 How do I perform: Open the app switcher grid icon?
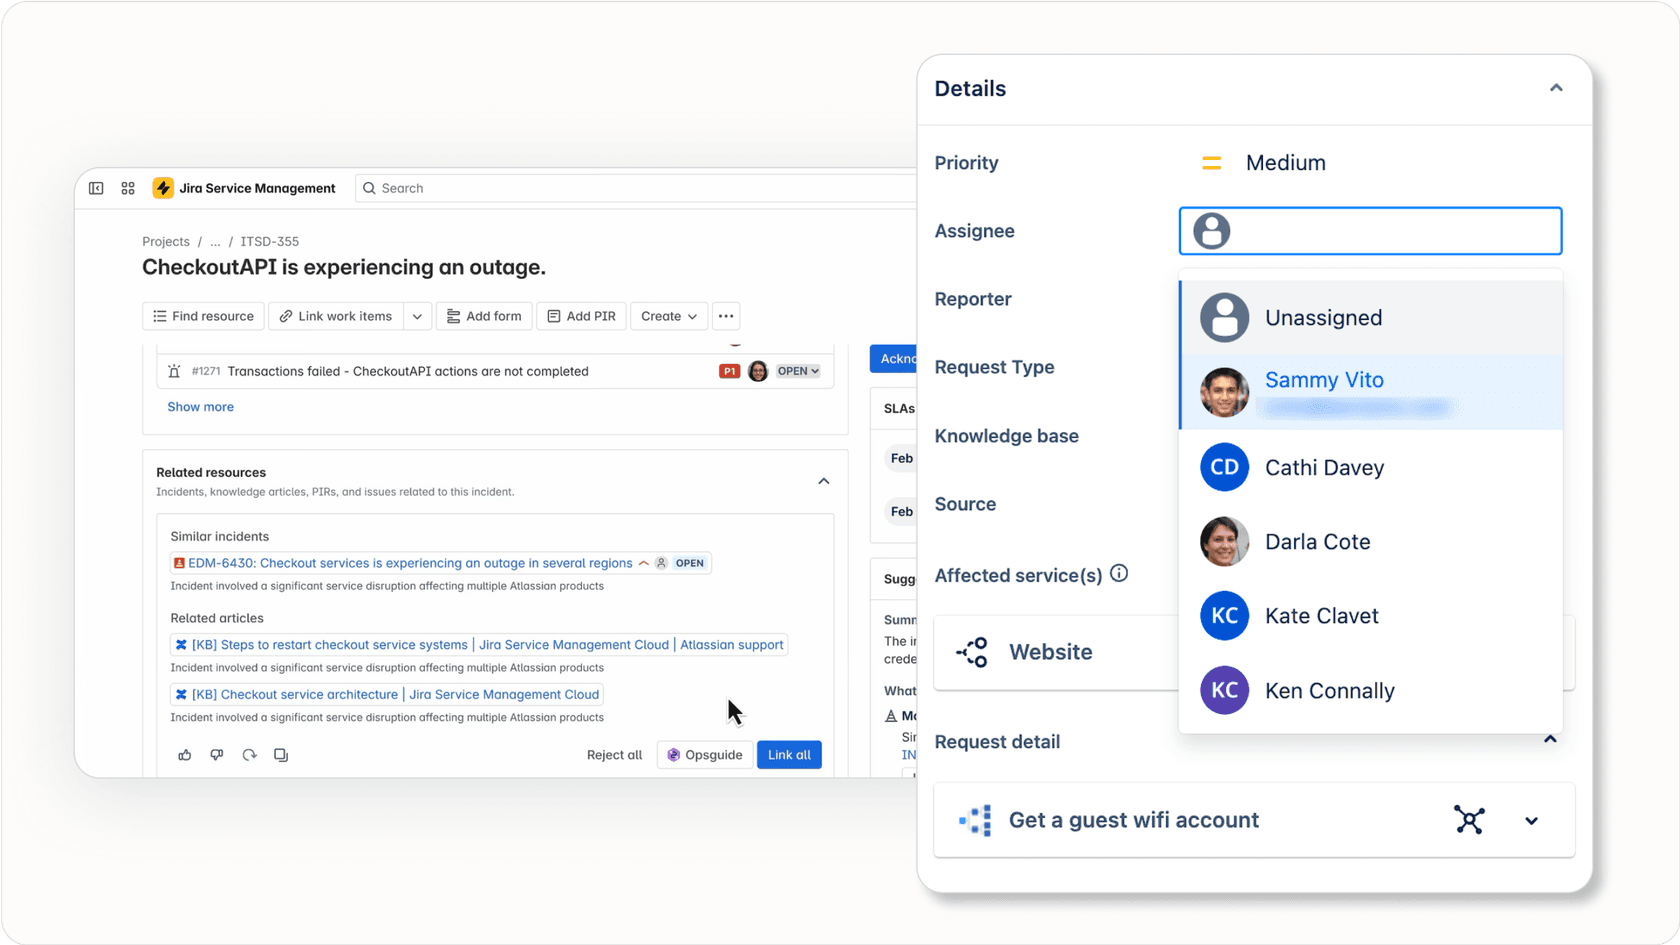127,188
